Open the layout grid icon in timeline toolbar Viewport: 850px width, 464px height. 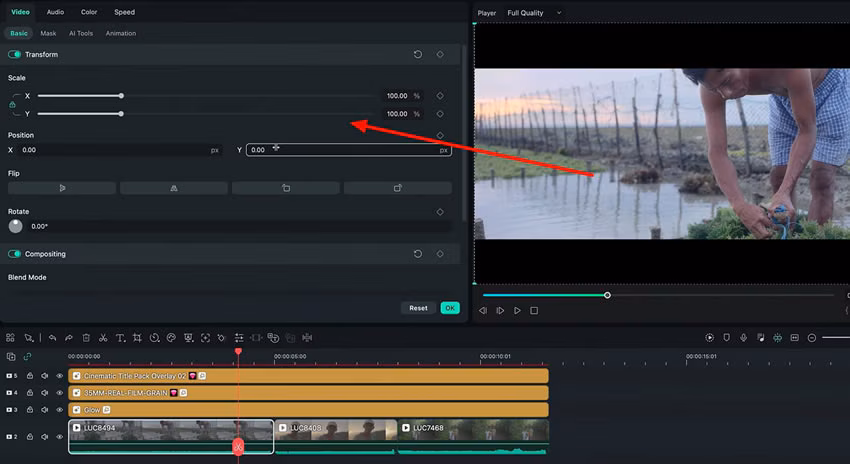click(10, 338)
